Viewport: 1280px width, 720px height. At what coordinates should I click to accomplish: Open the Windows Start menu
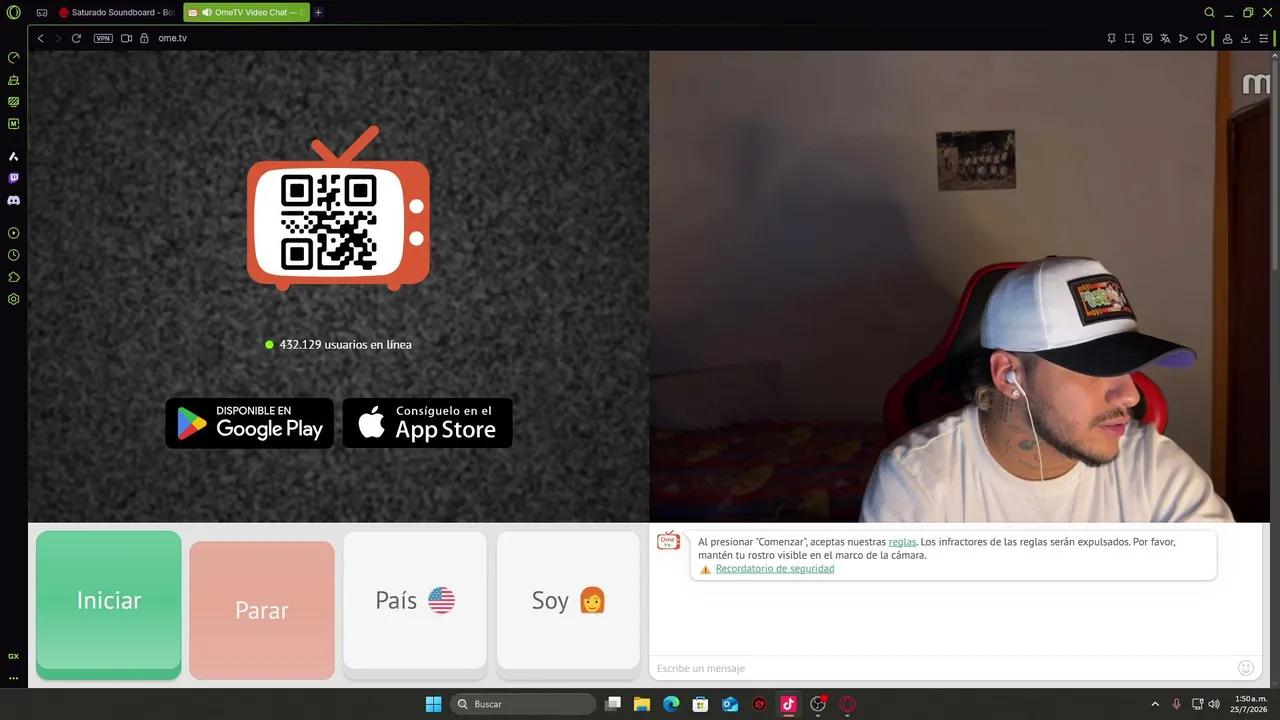433,704
